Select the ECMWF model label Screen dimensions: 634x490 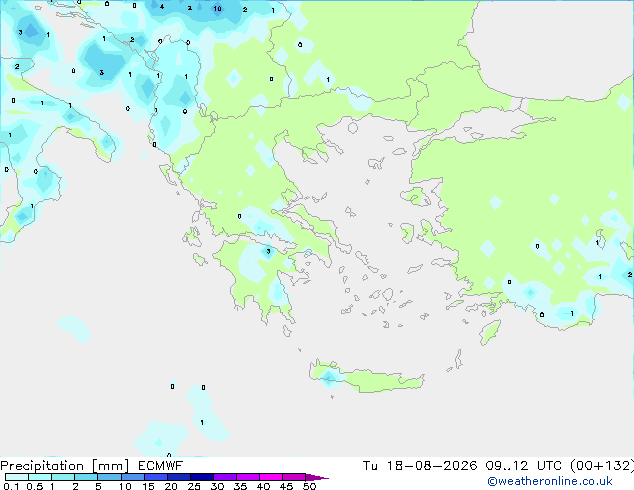coord(161,466)
